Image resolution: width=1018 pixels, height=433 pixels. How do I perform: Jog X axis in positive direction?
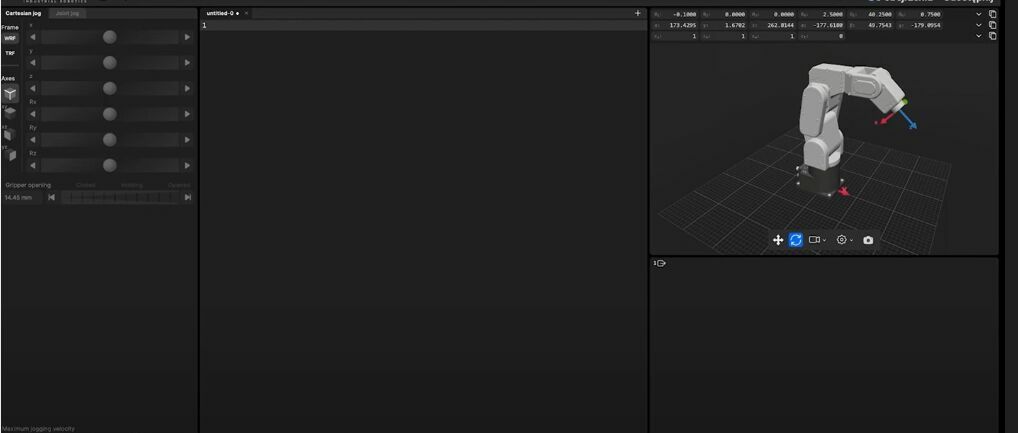pyautogui.click(x=187, y=37)
